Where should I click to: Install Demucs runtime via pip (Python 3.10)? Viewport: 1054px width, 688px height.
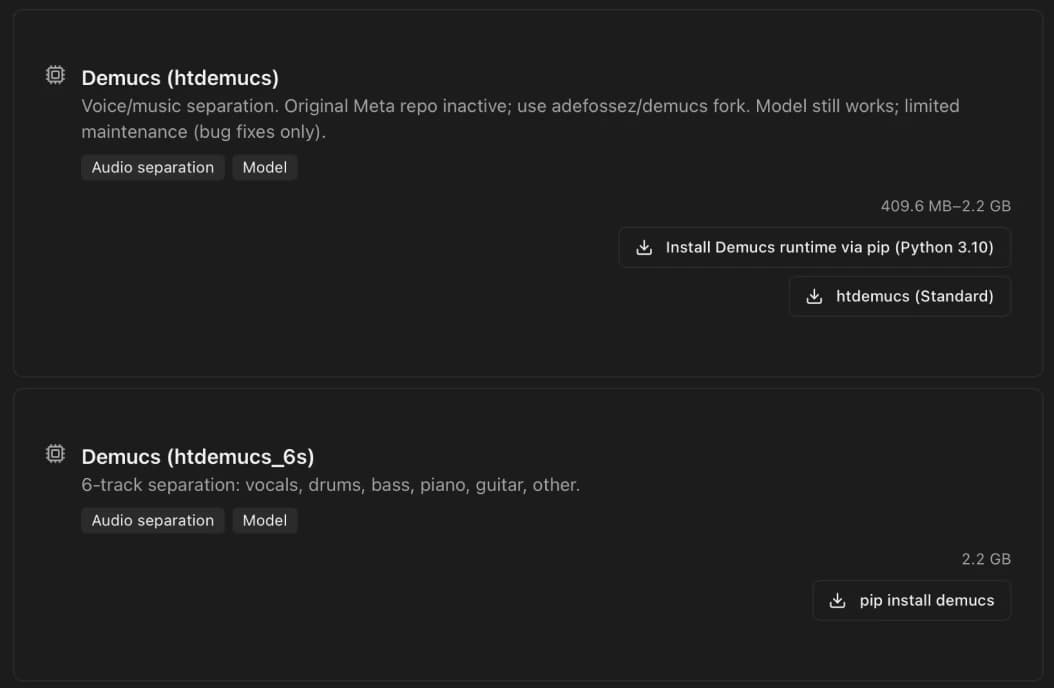tap(815, 247)
